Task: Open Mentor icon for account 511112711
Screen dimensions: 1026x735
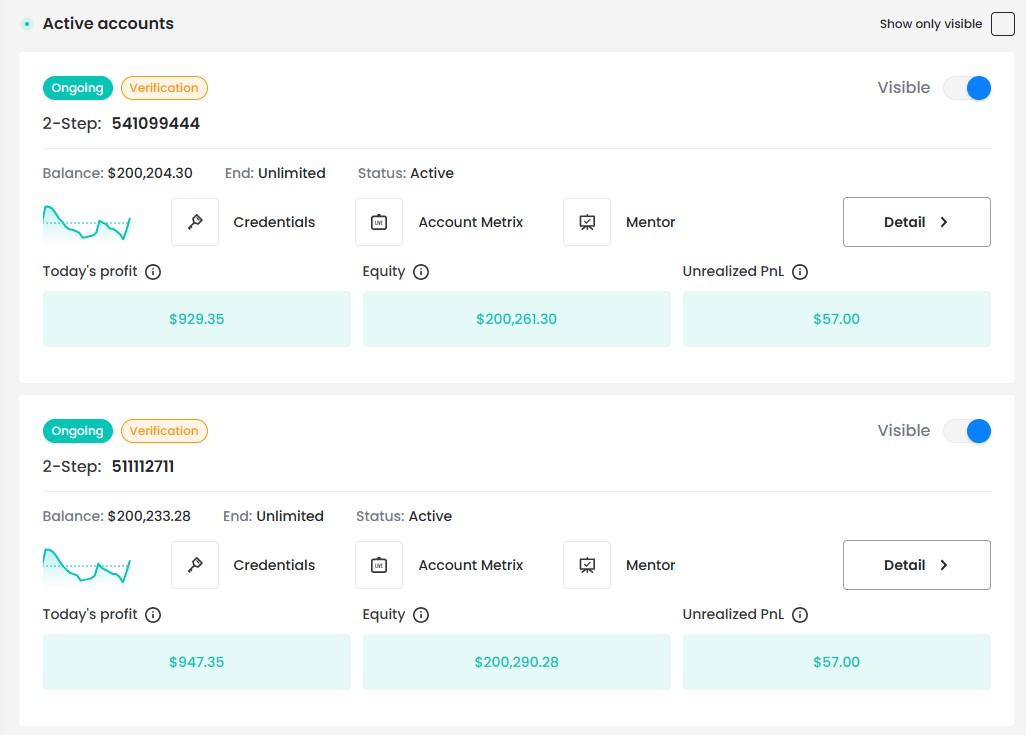Action: pyautogui.click(x=587, y=565)
